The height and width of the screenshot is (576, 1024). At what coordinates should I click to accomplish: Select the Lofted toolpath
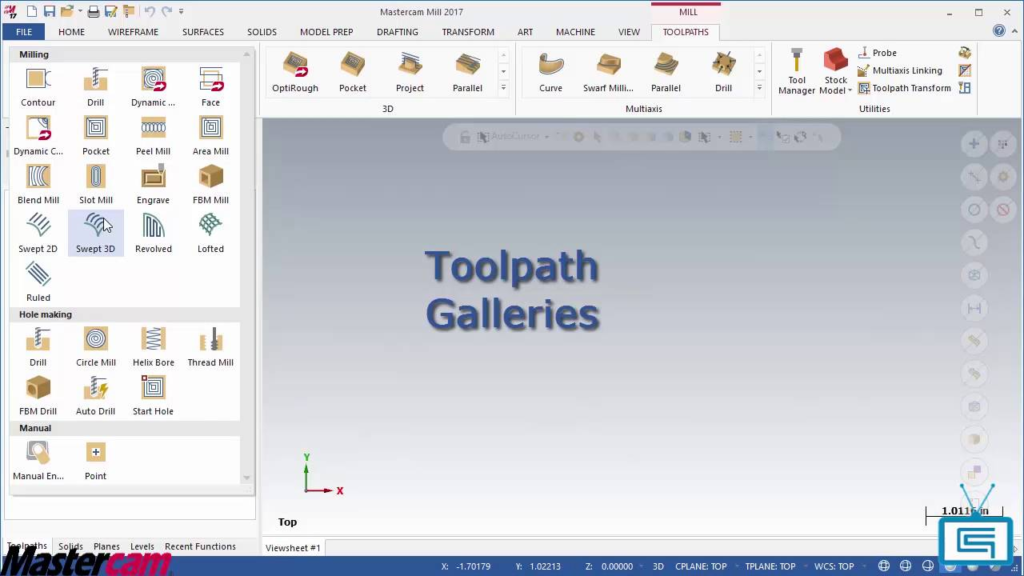[x=210, y=234]
